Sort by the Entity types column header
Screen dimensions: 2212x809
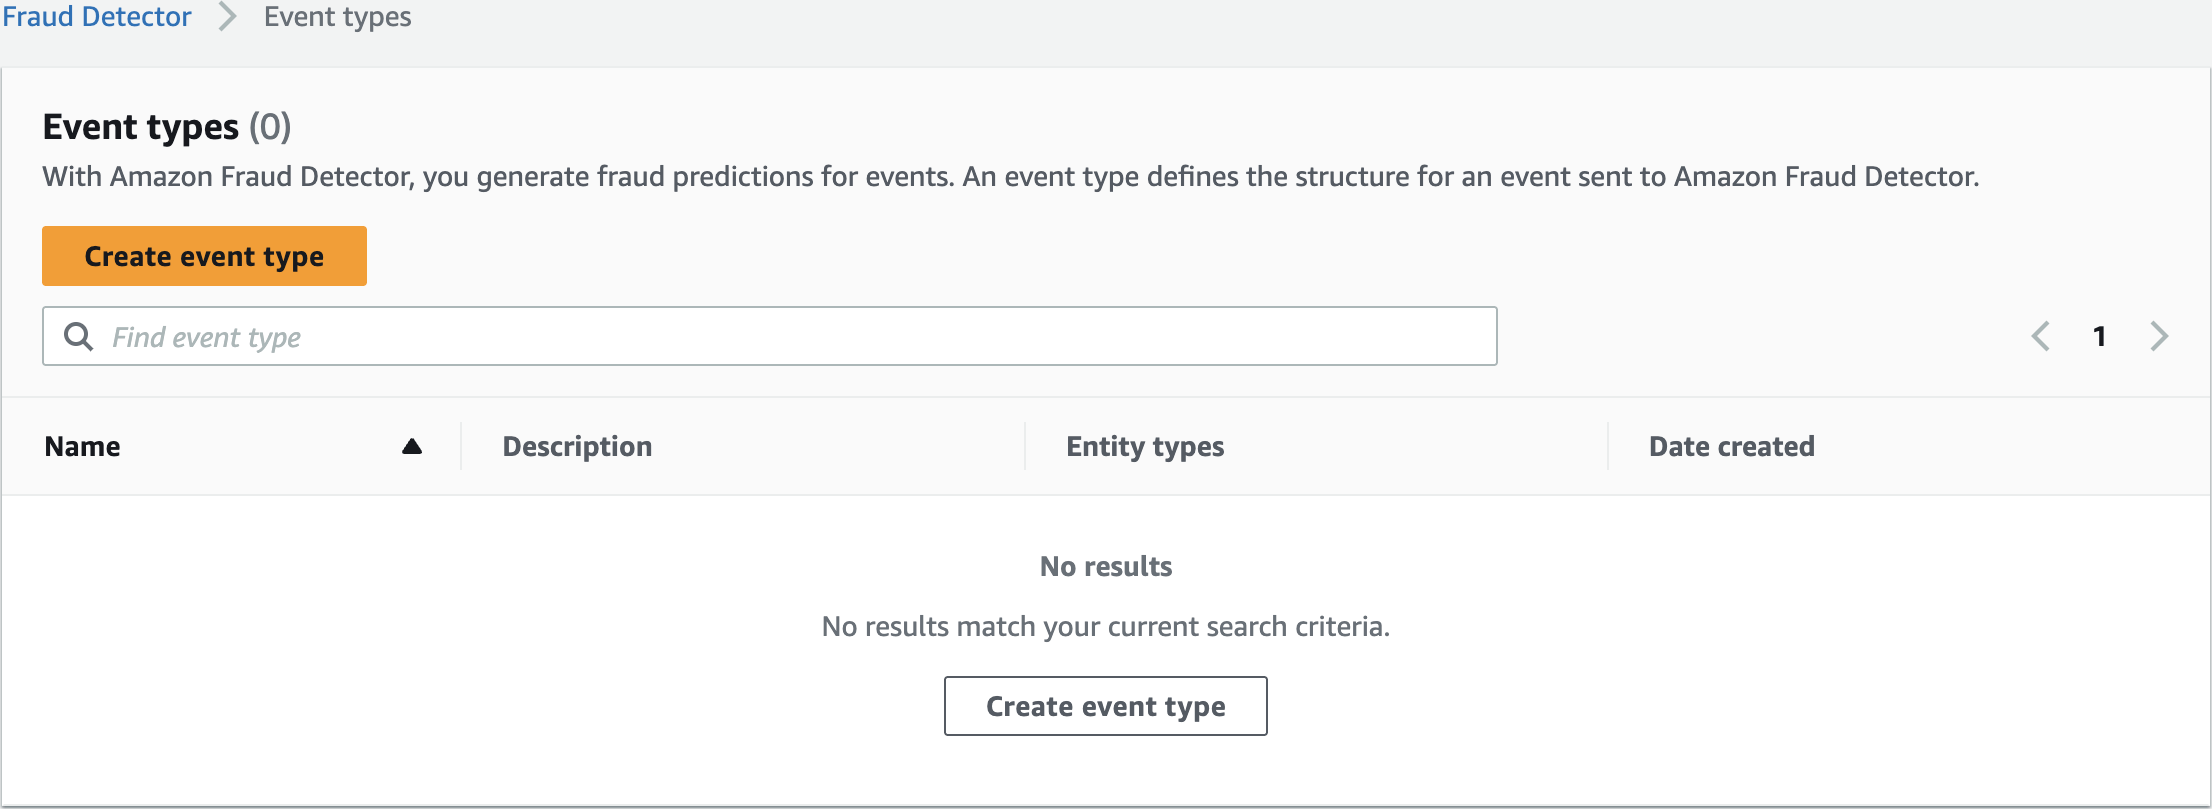1145,446
